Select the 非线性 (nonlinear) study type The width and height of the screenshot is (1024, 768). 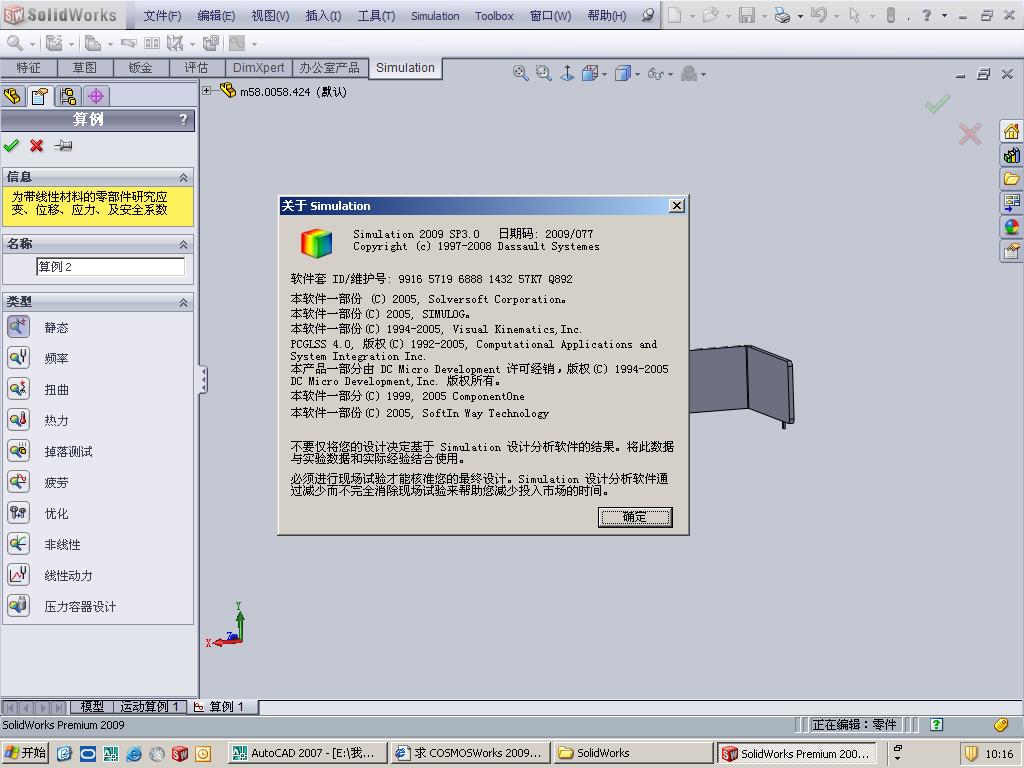18,544
